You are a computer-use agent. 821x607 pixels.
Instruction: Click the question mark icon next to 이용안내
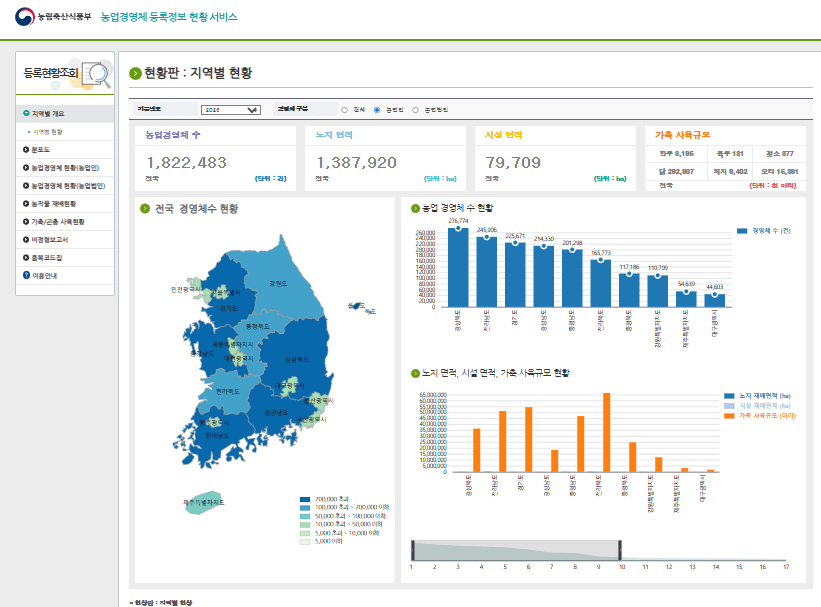click(26, 275)
